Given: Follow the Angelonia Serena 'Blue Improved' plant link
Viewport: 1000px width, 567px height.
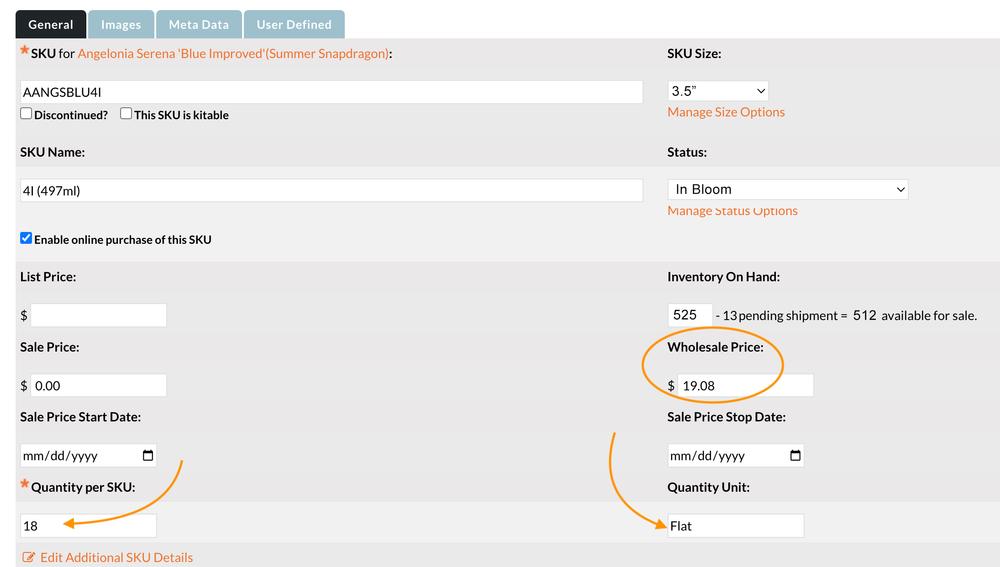Looking at the screenshot, I should click(232, 53).
